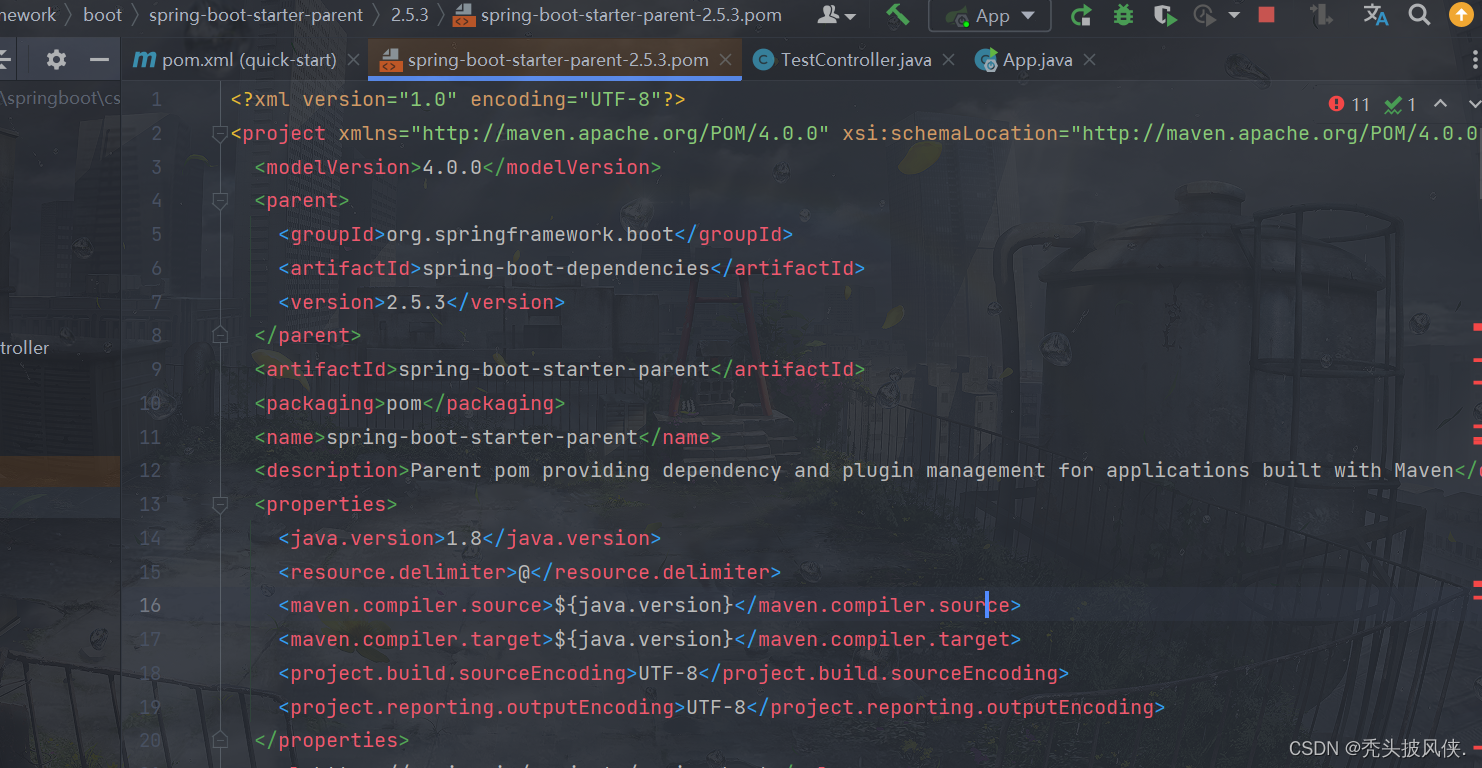Close the TestController.java tab
This screenshot has width=1482, height=768.
(x=948, y=60)
